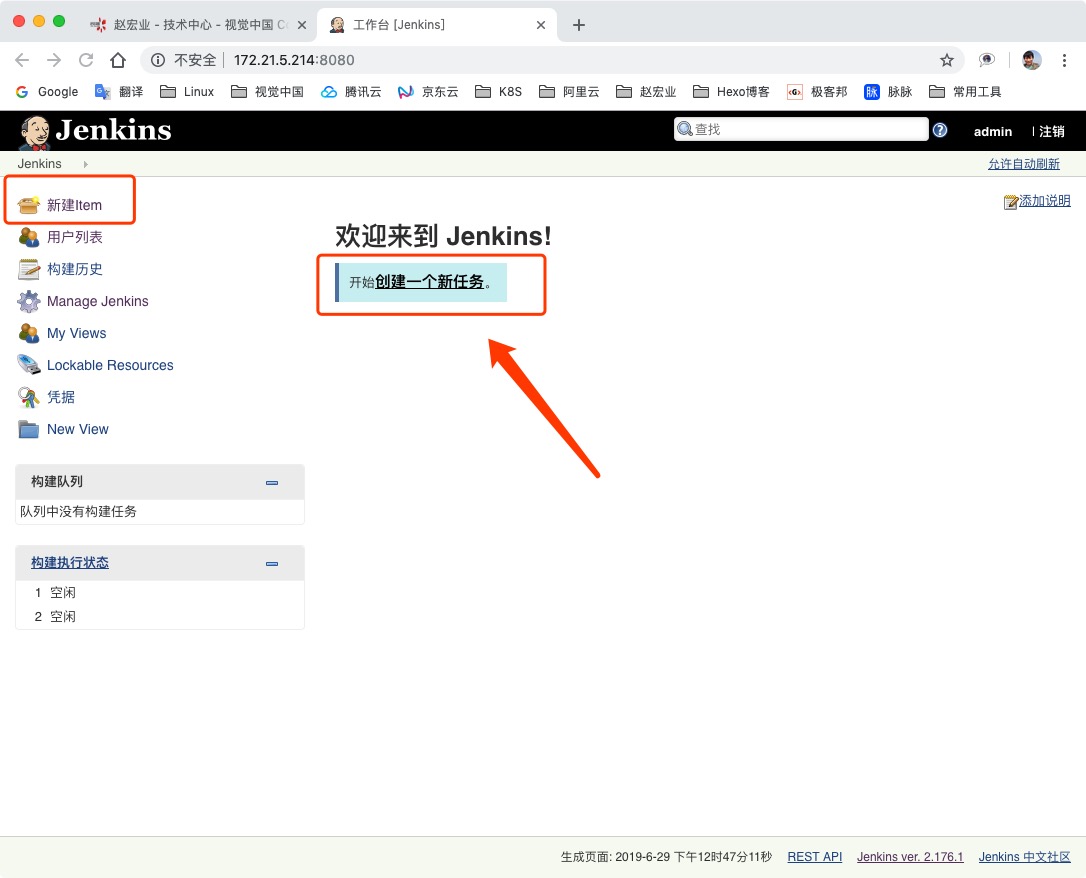Click the browser address bar URL
The image size is (1086, 878).
(294, 60)
